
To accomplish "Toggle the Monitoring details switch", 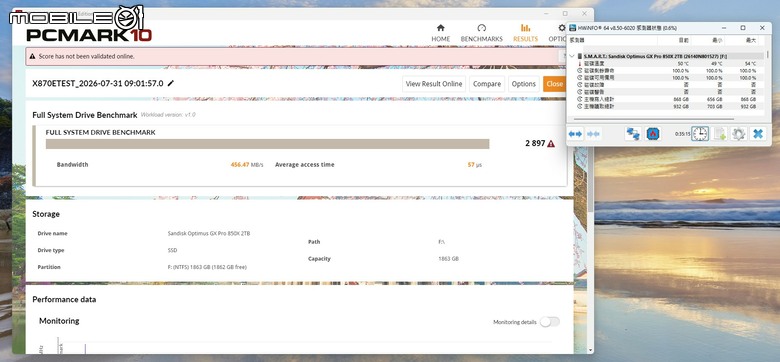I will point(550,322).
